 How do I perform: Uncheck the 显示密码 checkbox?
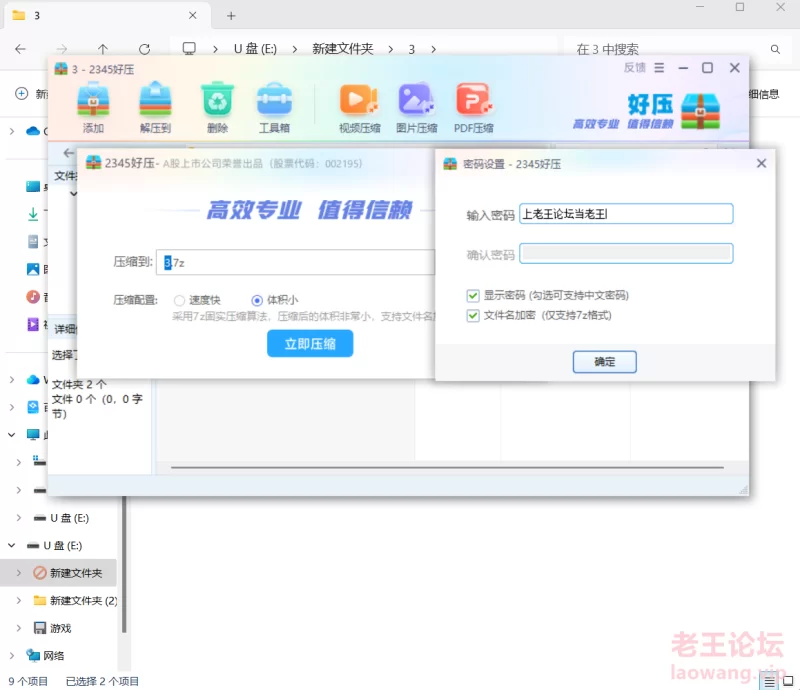(473, 295)
